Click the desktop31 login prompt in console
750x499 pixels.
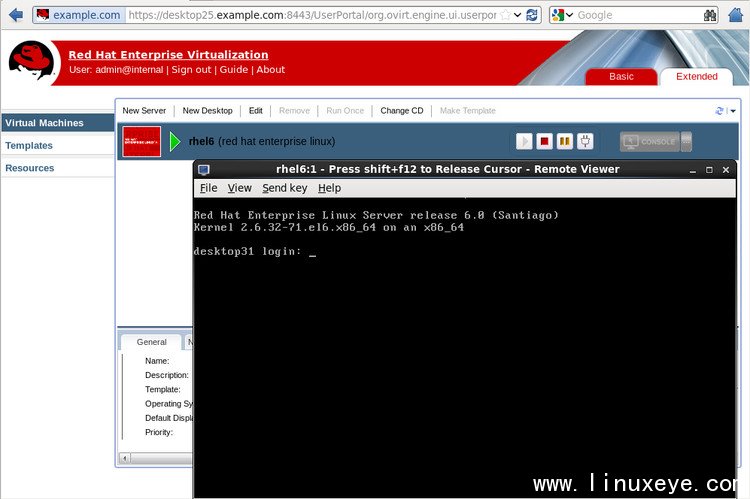click(254, 251)
